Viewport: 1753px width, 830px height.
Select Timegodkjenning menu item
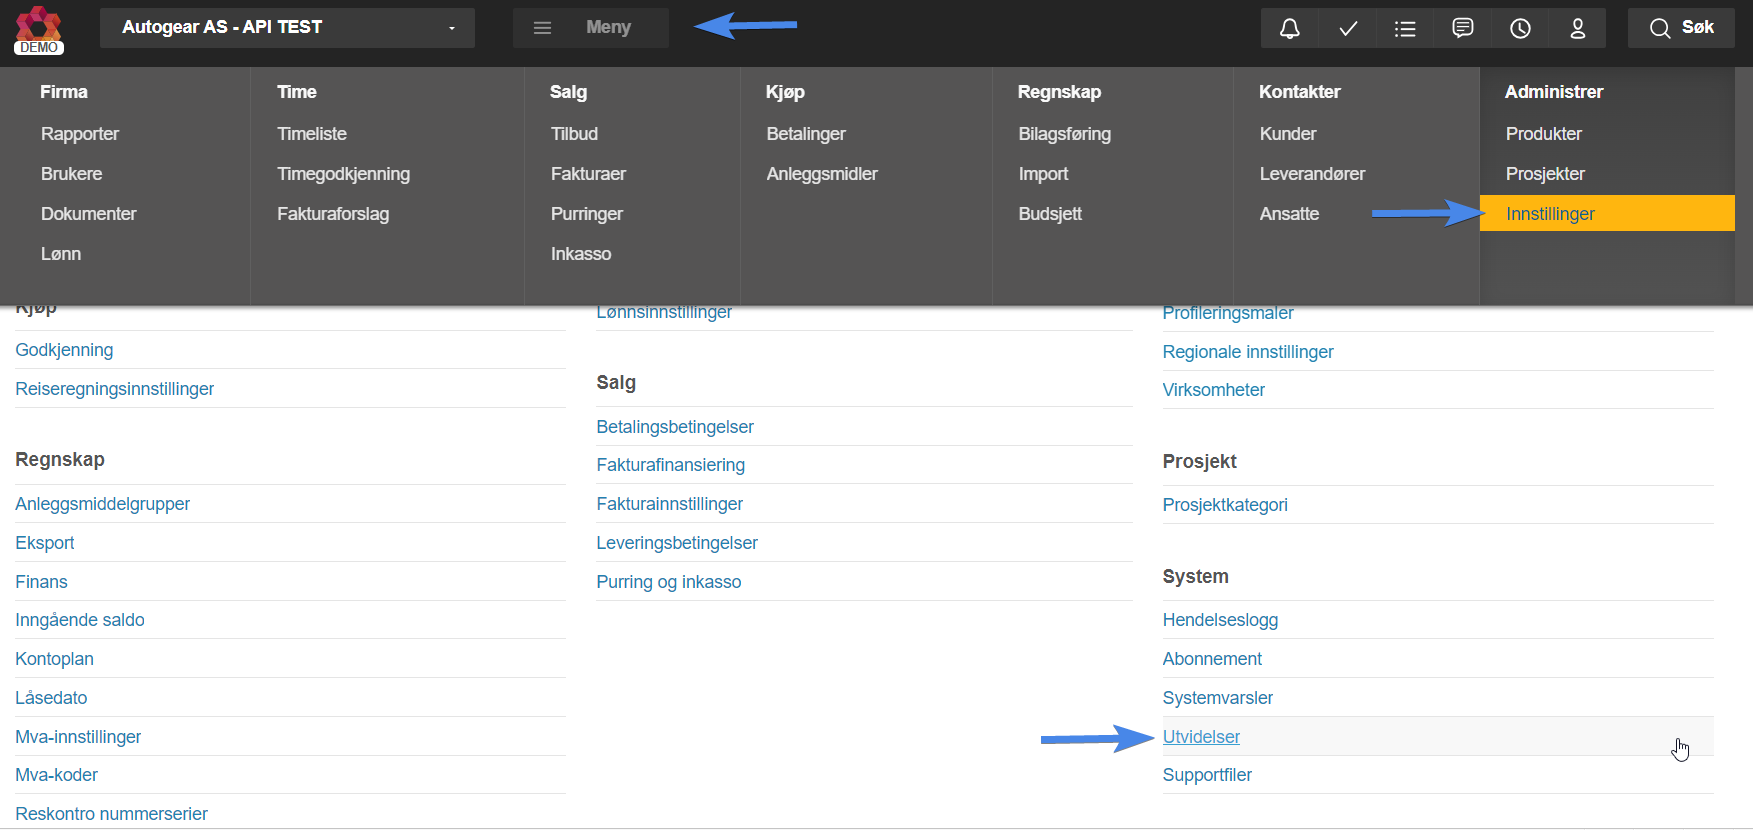343,174
